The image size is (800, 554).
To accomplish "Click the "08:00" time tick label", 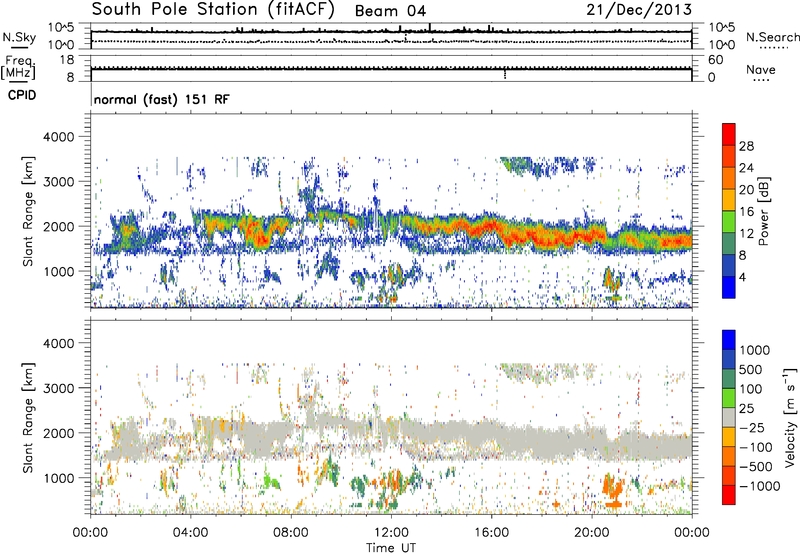I will point(291,533).
